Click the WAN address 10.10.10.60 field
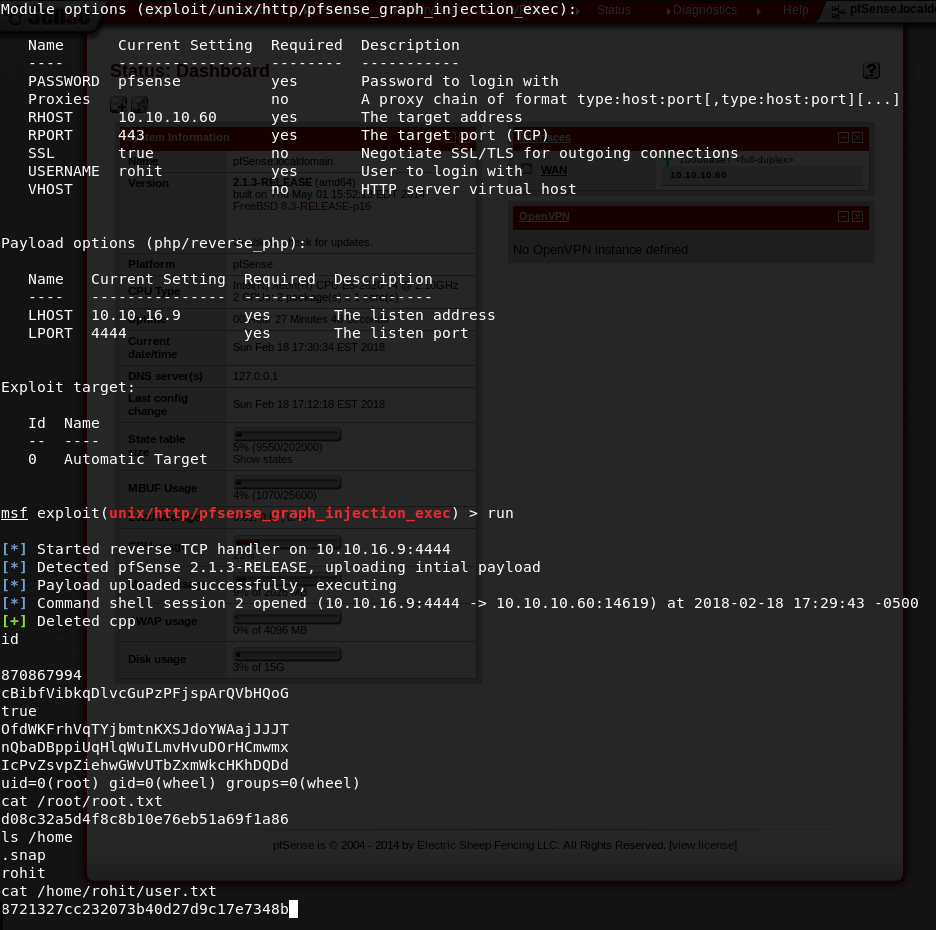 [x=762, y=175]
